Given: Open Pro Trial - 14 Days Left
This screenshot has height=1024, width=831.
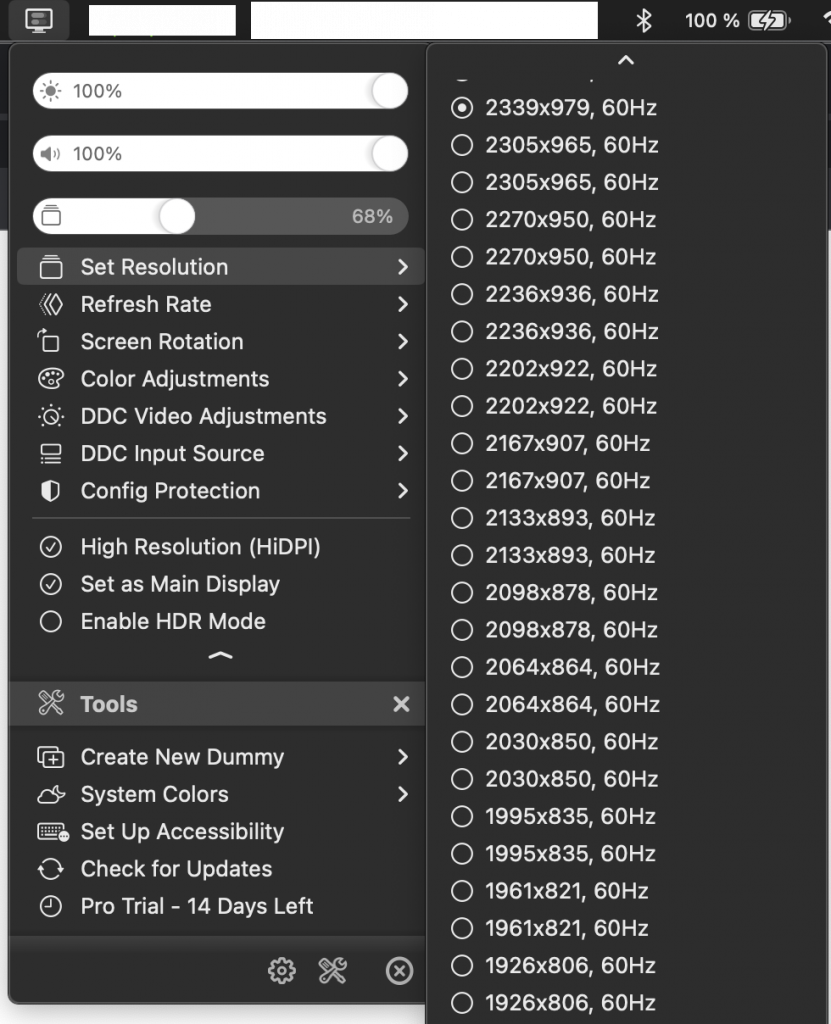Looking at the screenshot, I should click(198, 906).
